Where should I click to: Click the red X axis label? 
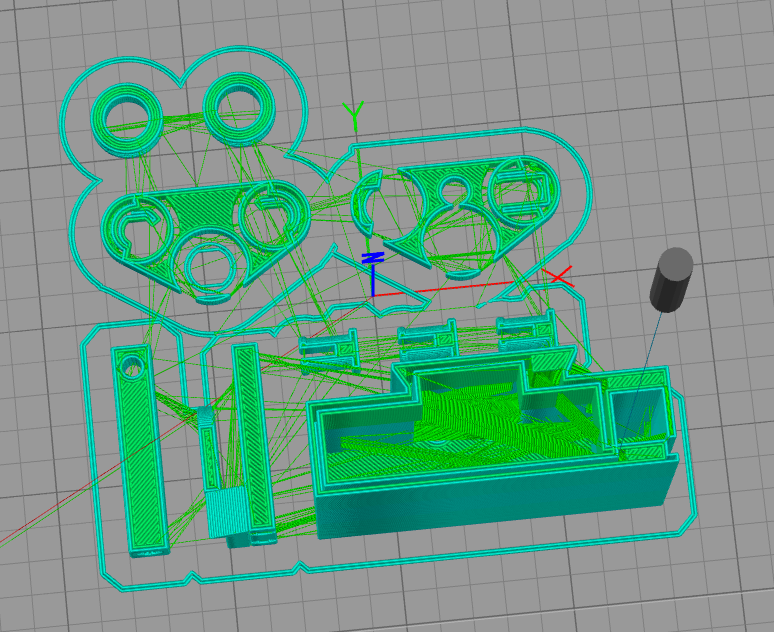coord(558,276)
